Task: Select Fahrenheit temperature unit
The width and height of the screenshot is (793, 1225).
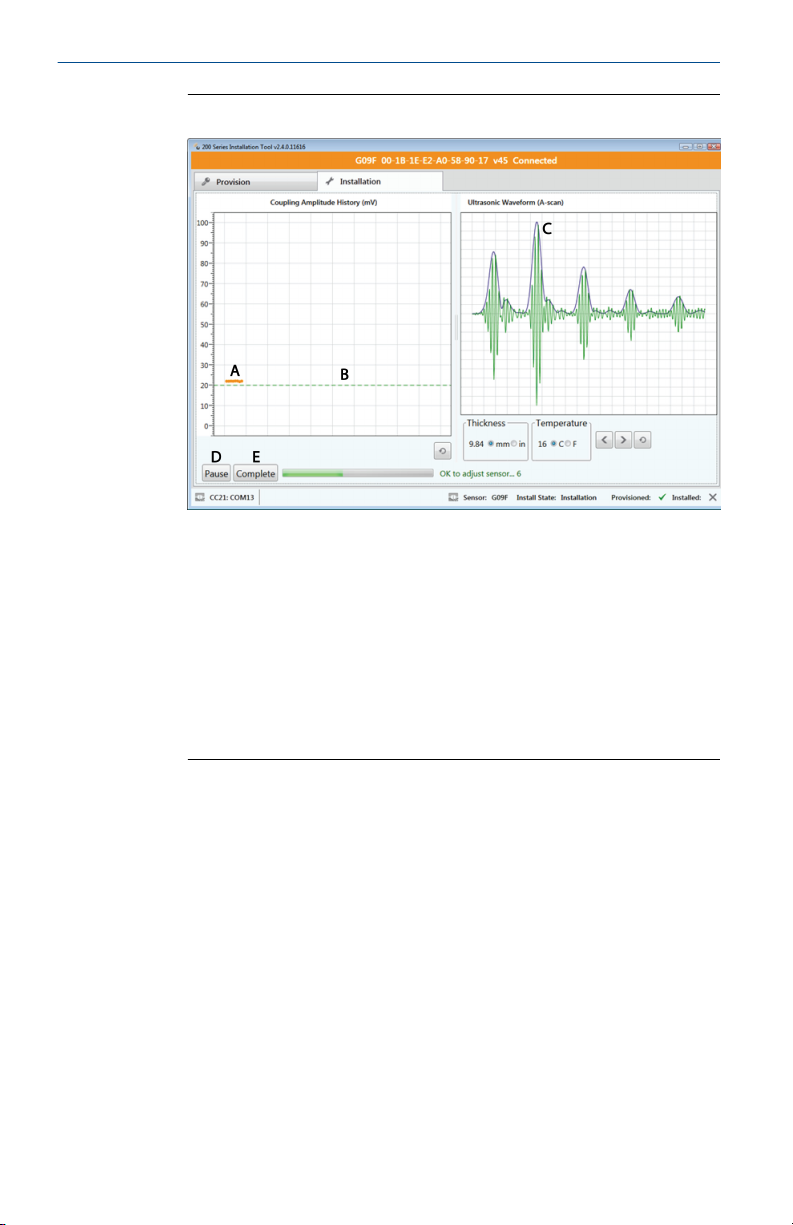Action: (x=568, y=443)
